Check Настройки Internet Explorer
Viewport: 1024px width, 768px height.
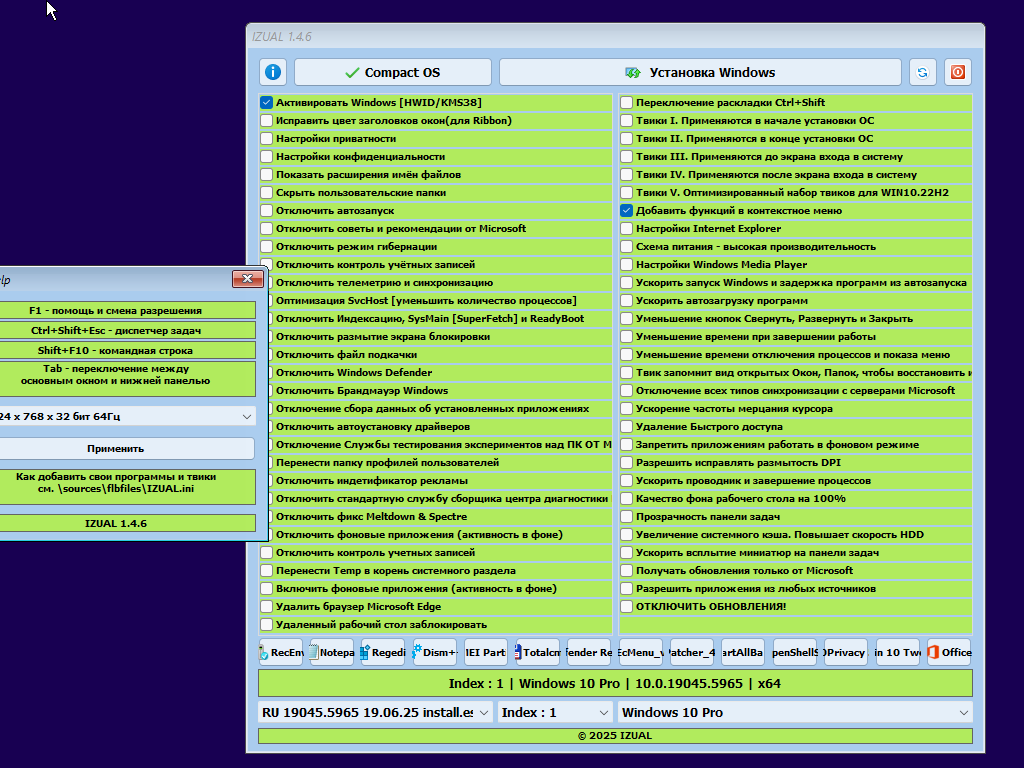[626, 229]
